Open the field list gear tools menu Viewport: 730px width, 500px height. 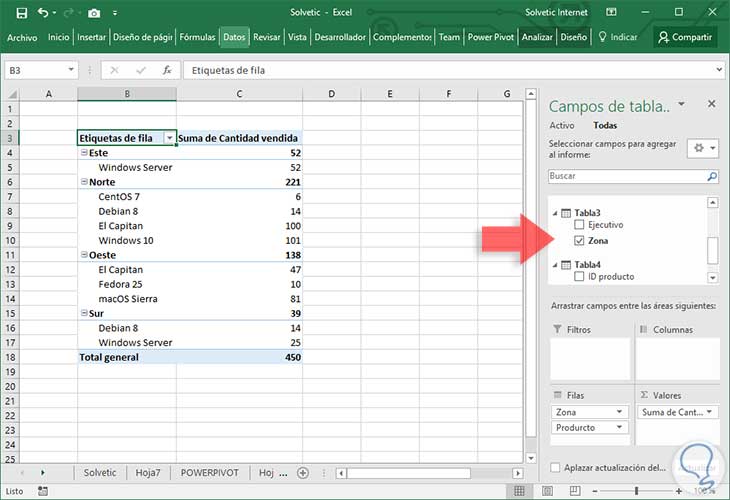pyautogui.click(x=699, y=147)
